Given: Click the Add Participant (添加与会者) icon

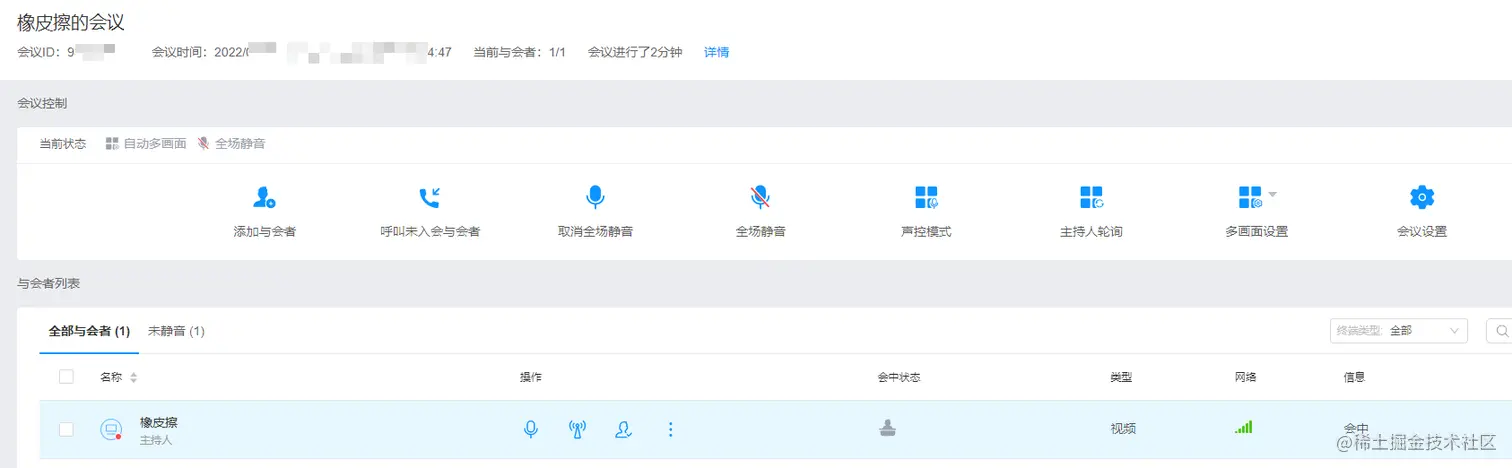Looking at the screenshot, I should (x=264, y=197).
